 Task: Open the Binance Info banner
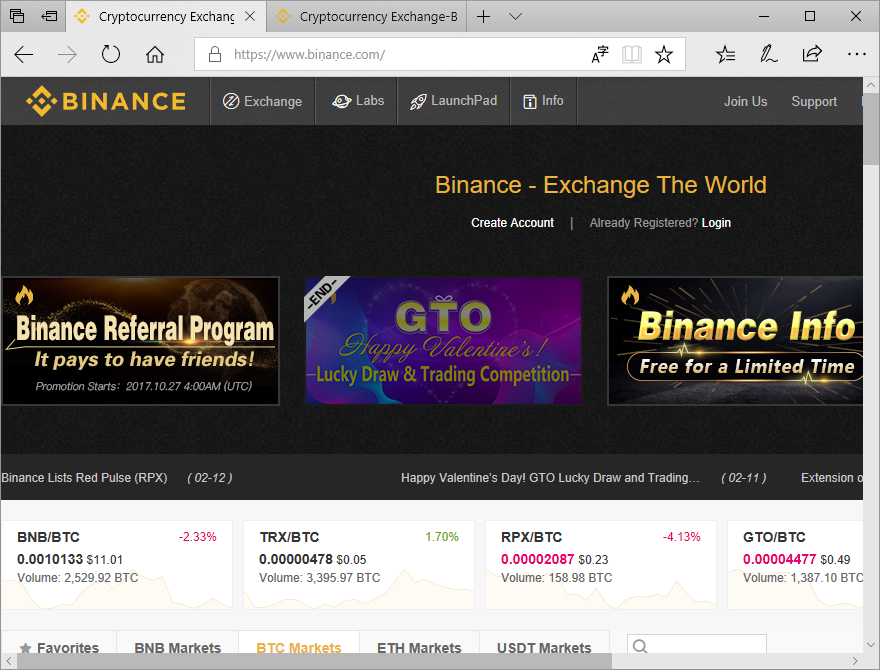[x=735, y=341]
